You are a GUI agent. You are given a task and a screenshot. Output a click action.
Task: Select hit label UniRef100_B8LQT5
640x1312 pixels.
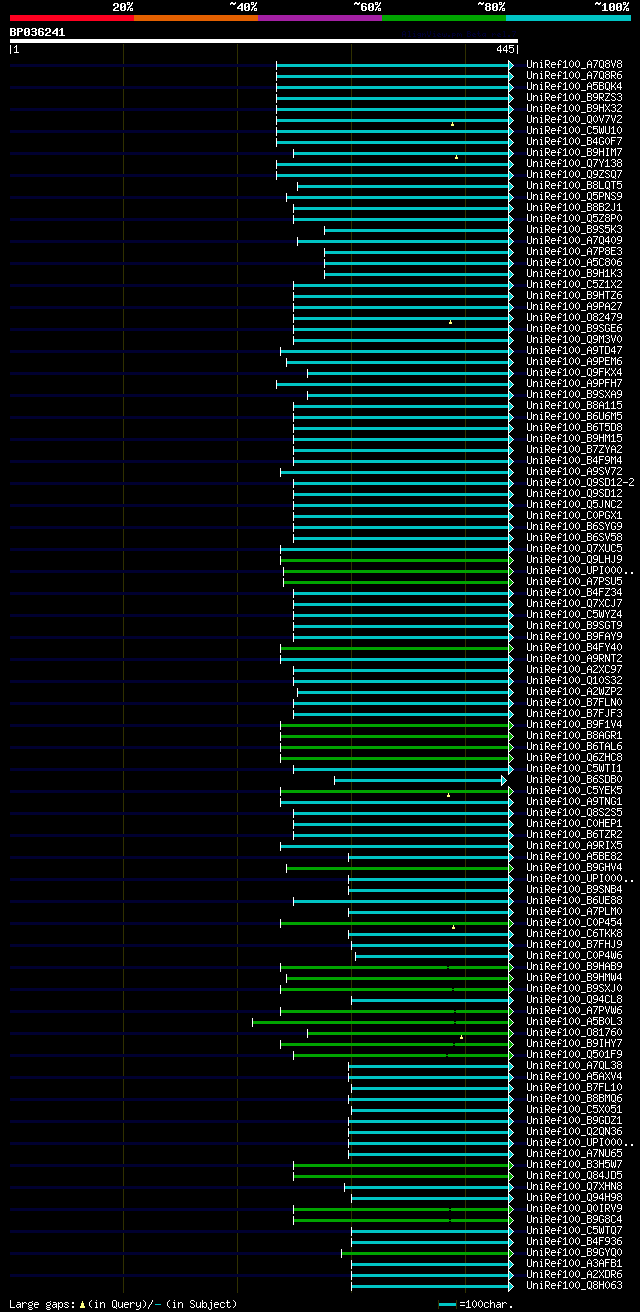pos(574,186)
